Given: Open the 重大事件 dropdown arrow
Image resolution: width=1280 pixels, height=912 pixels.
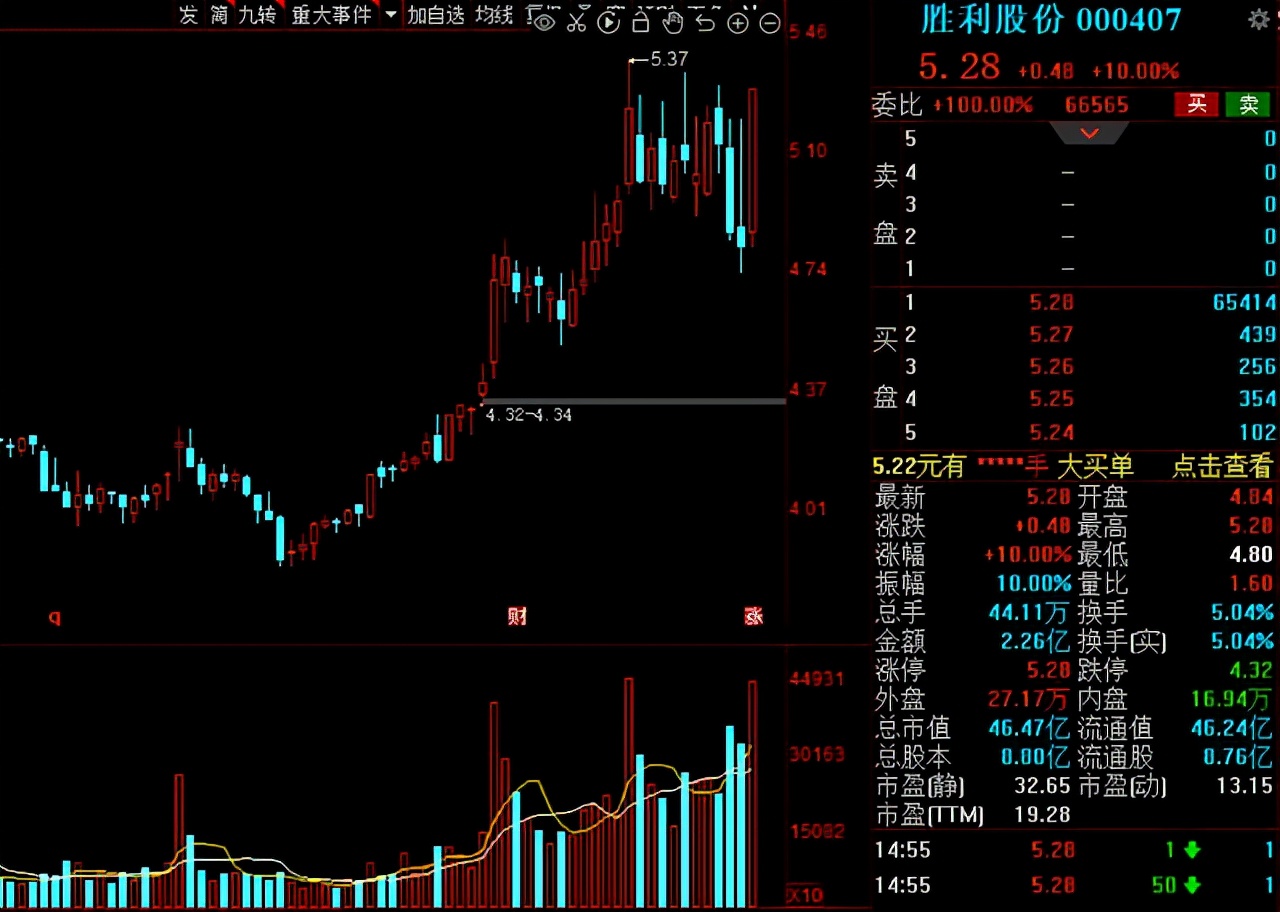Looking at the screenshot, I should tap(390, 16).
